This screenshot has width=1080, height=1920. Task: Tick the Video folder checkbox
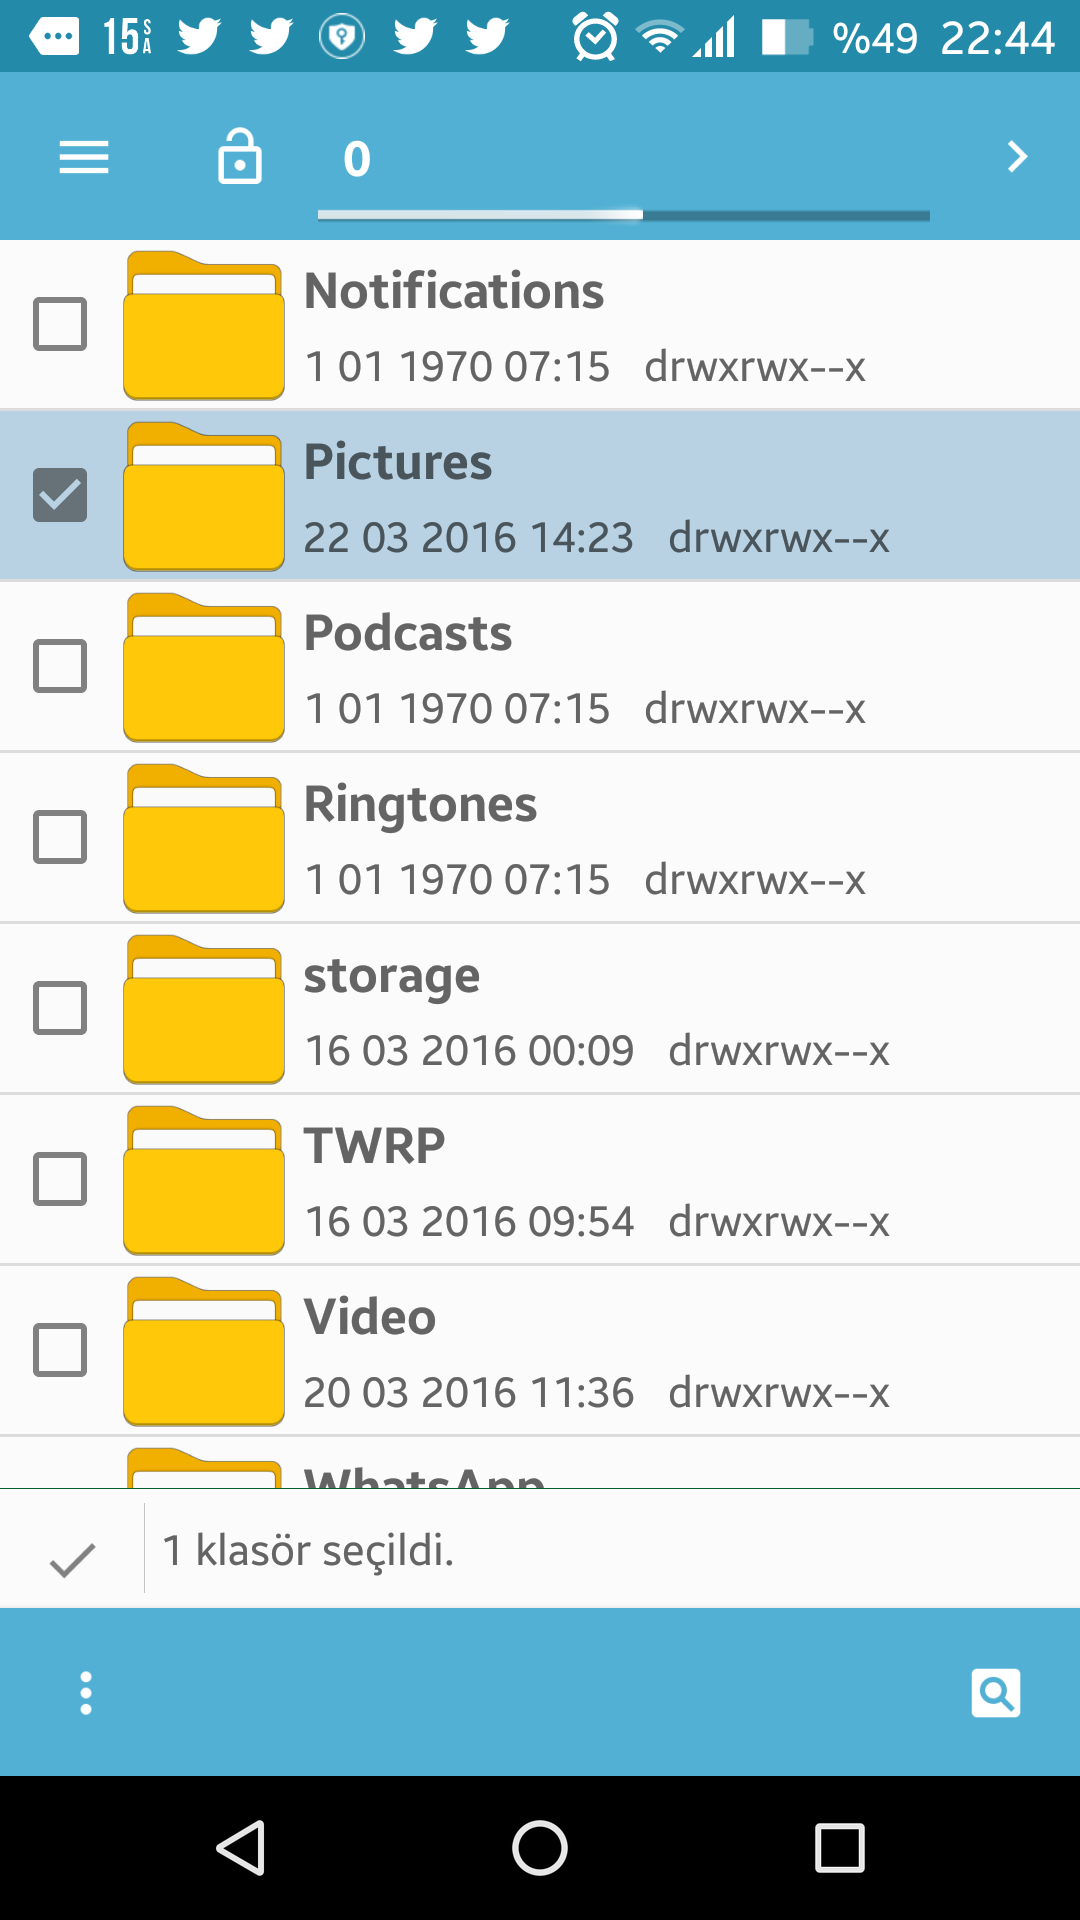pos(60,1350)
